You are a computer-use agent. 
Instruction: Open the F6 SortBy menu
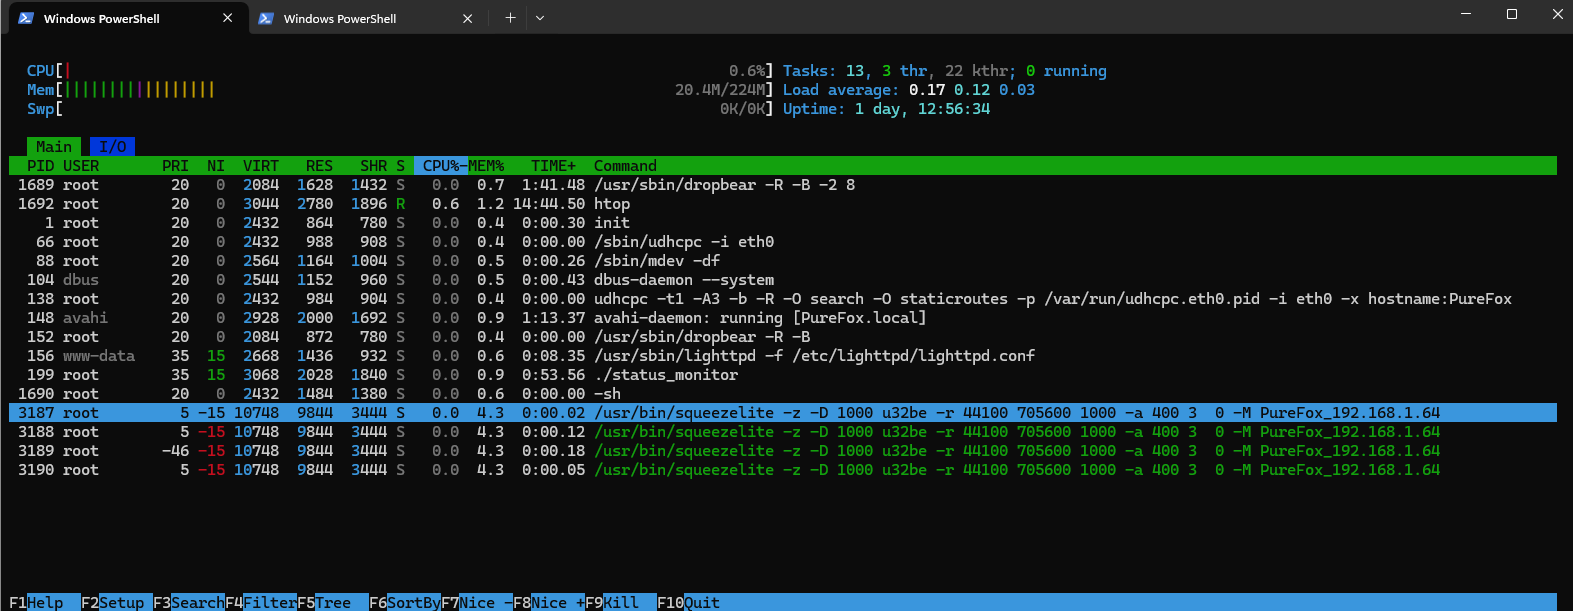(x=404, y=602)
